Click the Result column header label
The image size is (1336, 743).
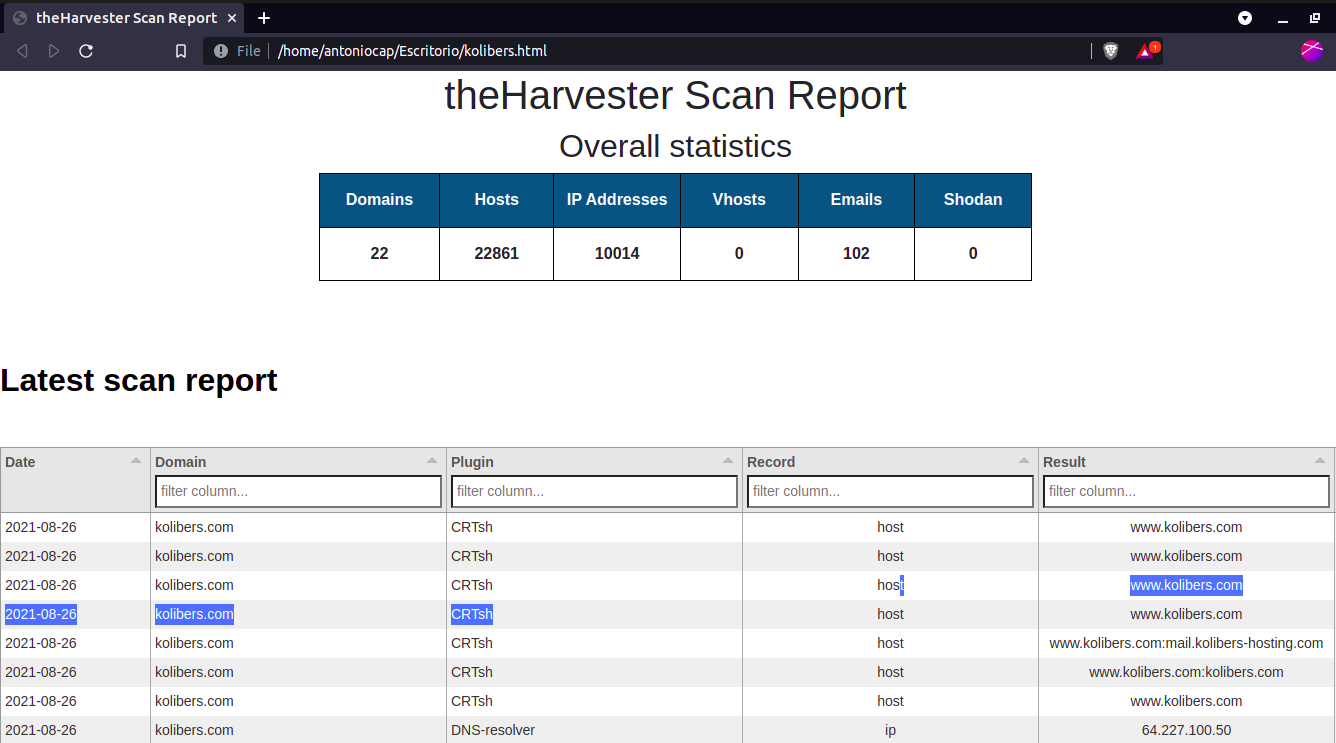pyautogui.click(x=1064, y=462)
